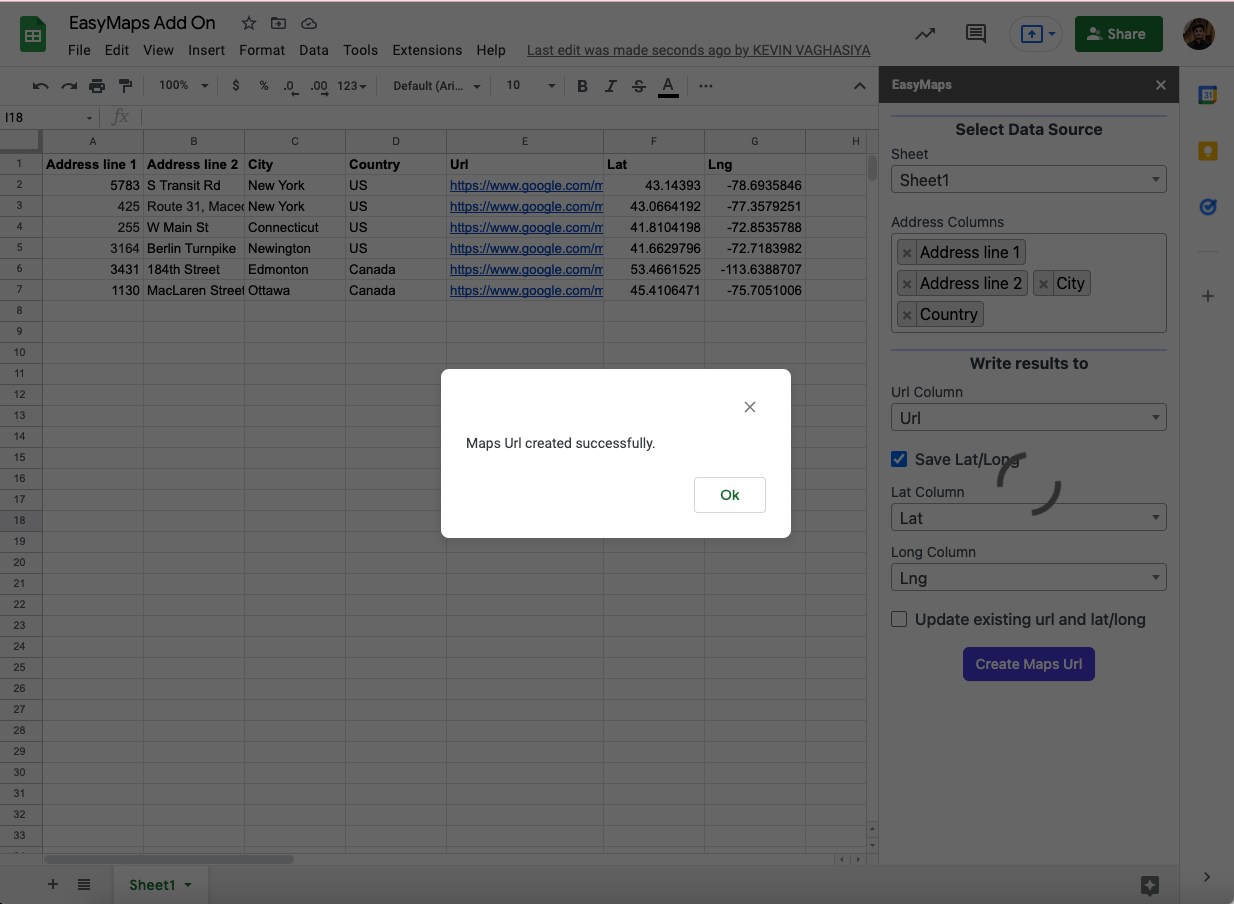The width and height of the screenshot is (1234, 904).
Task: Open Google Calendar side panel
Action: 1208,95
